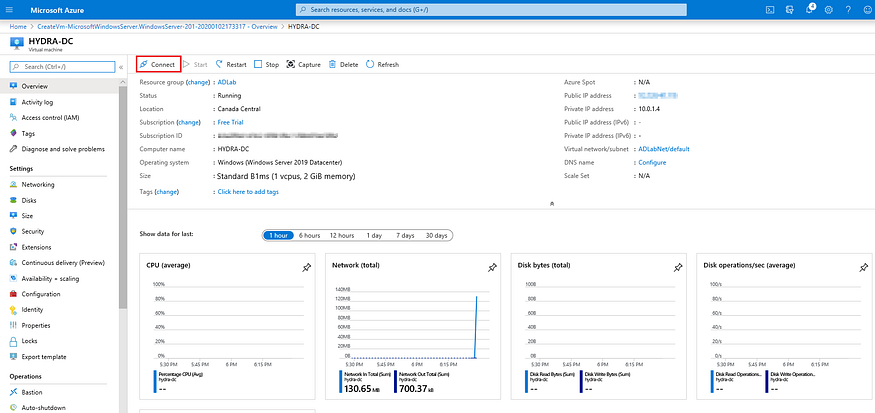
Task: Open the Disks settings page
Action: [x=31, y=199]
